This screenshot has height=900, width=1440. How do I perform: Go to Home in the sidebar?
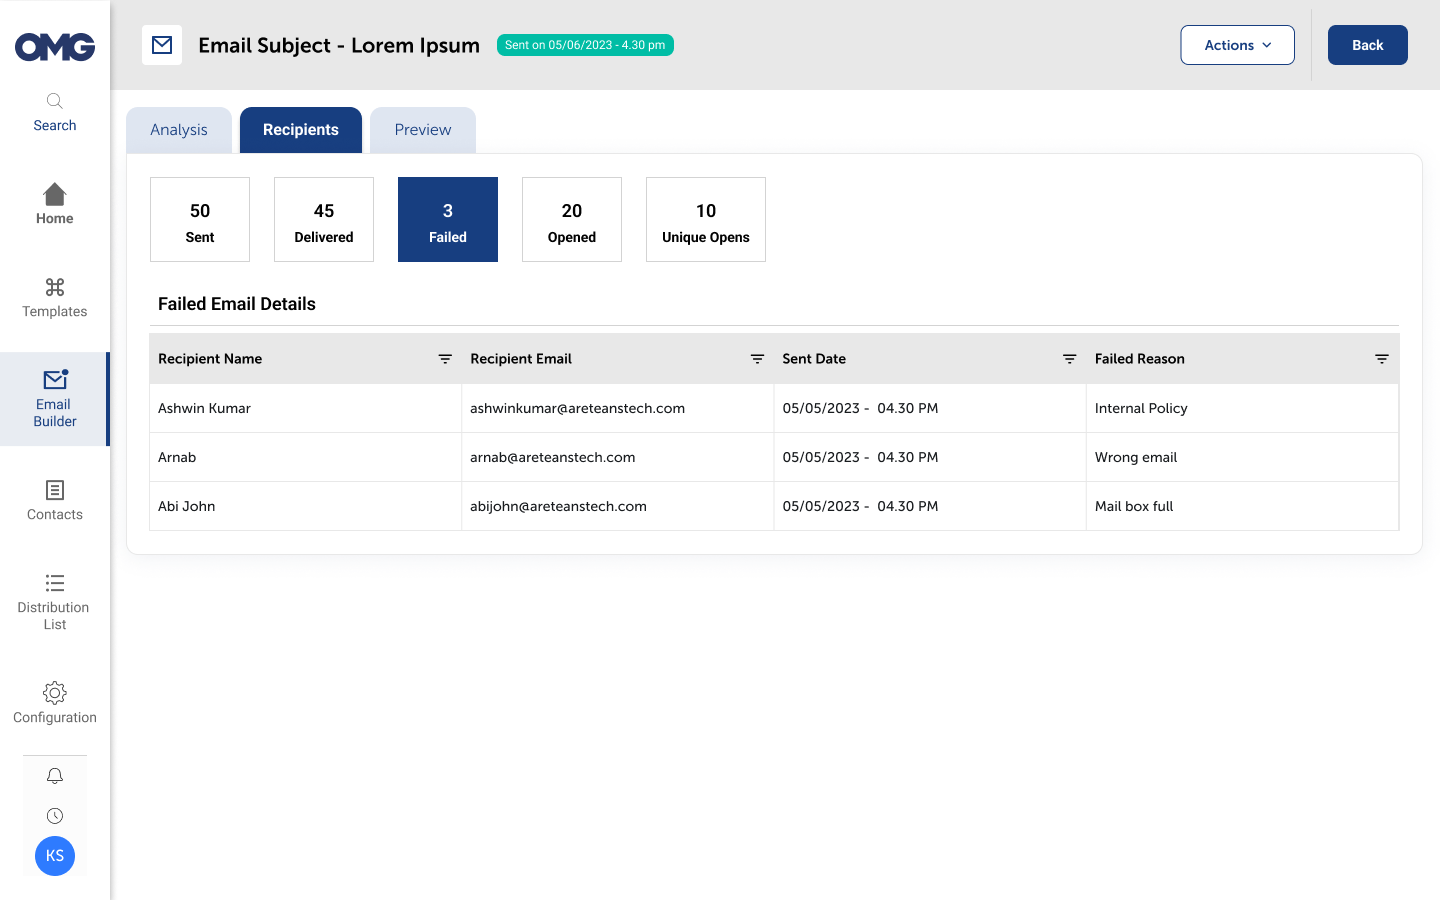pos(54,204)
